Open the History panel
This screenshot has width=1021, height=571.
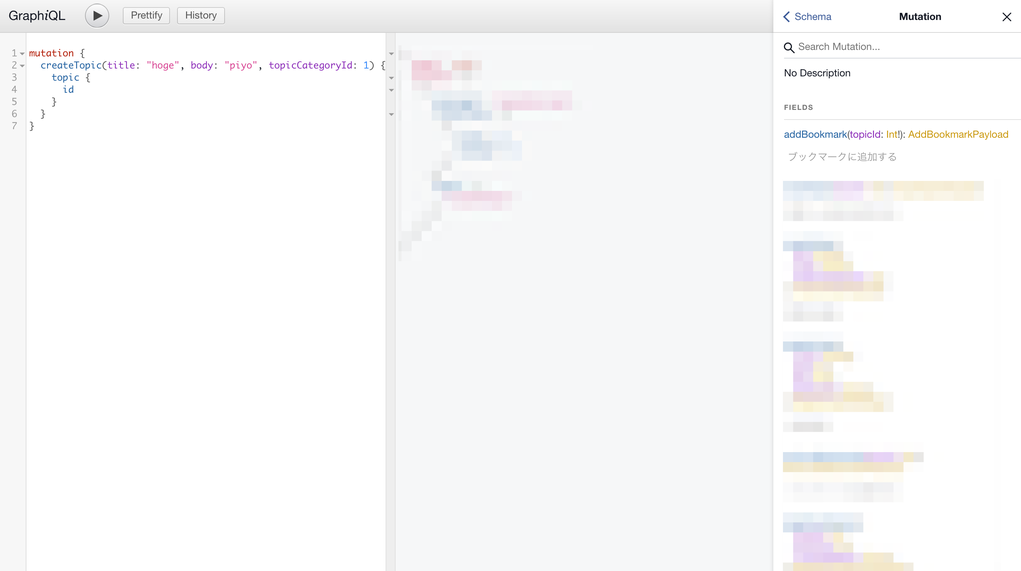(x=201, y=16)
